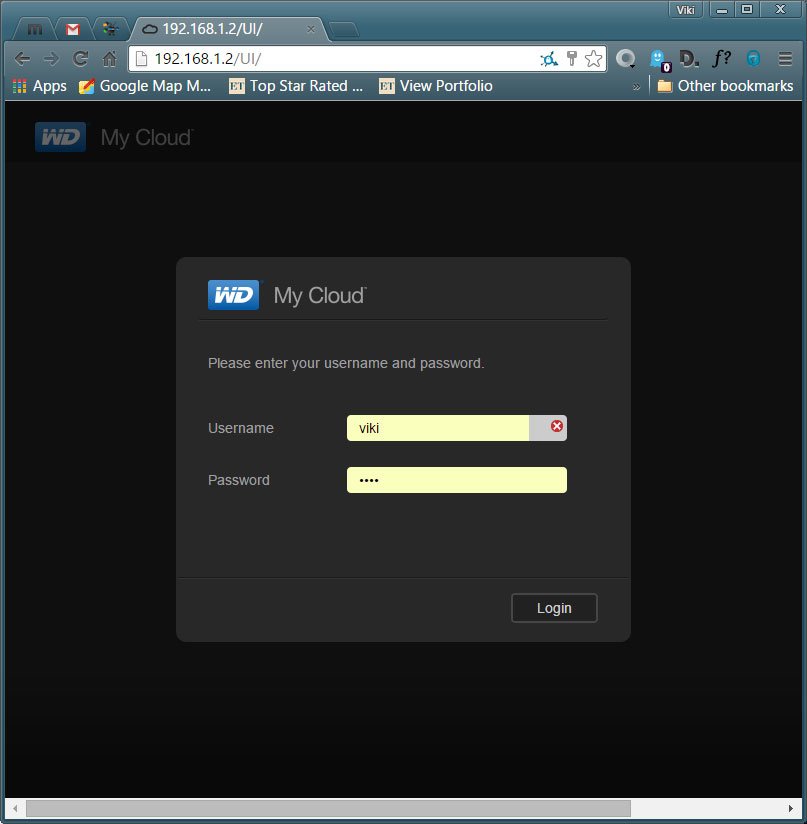807x824 pixels.
Task: Click the scrollbar right arrow
Action: (x=791, y=808)
